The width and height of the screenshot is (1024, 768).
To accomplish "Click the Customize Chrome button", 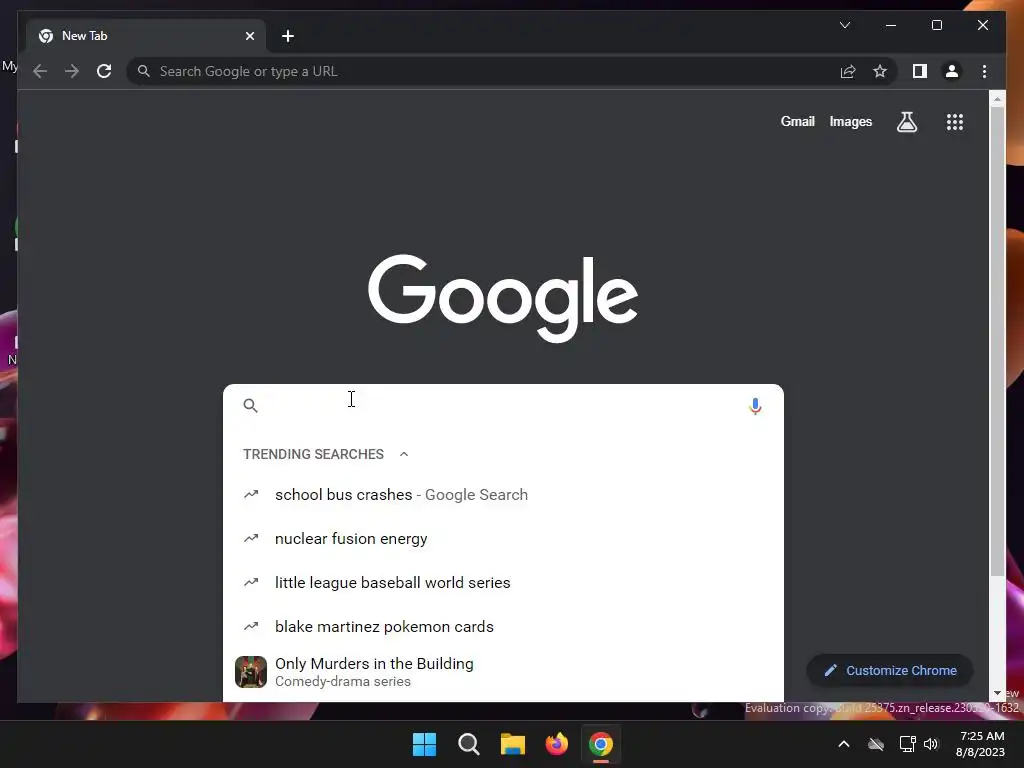I will 890,671.
